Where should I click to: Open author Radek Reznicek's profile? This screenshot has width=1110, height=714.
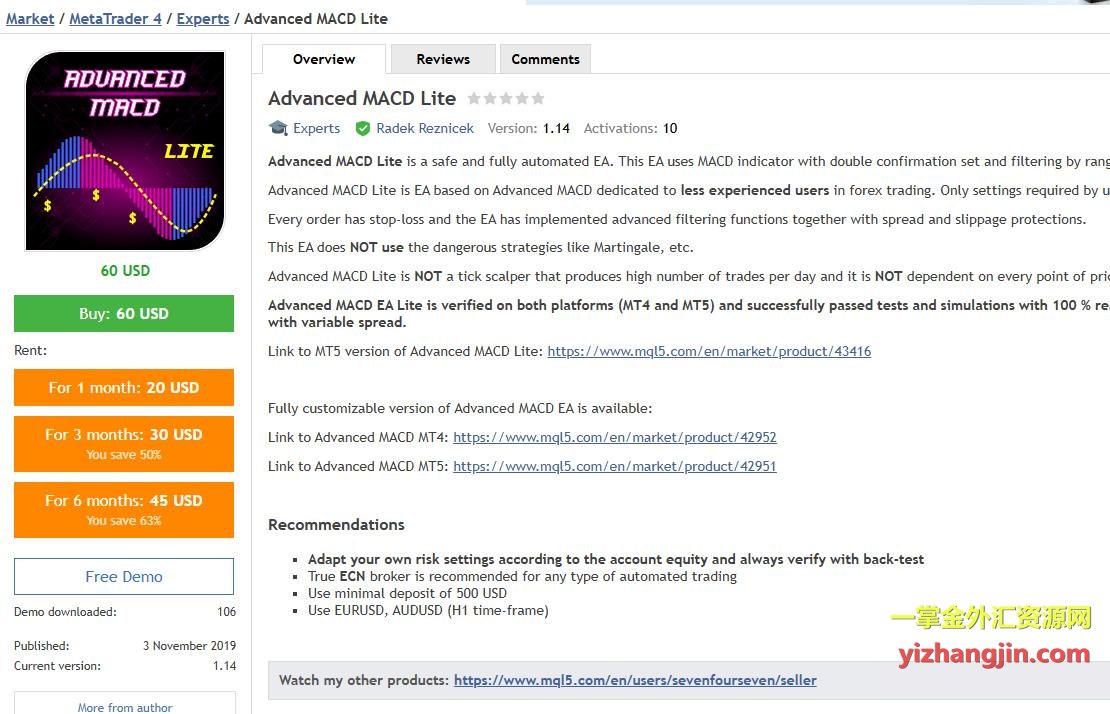[423, 128]
